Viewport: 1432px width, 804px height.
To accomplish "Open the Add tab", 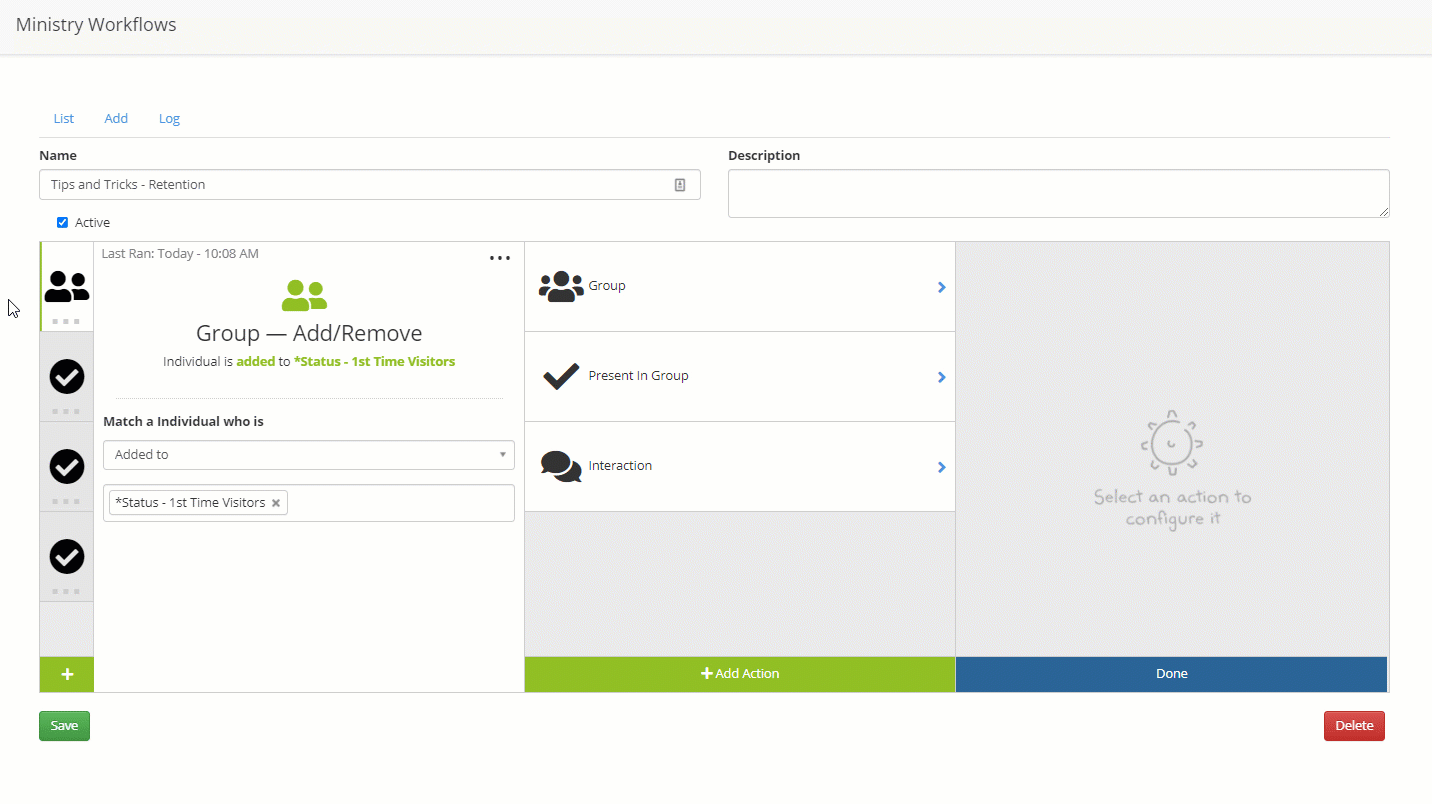I will (116, 118).
